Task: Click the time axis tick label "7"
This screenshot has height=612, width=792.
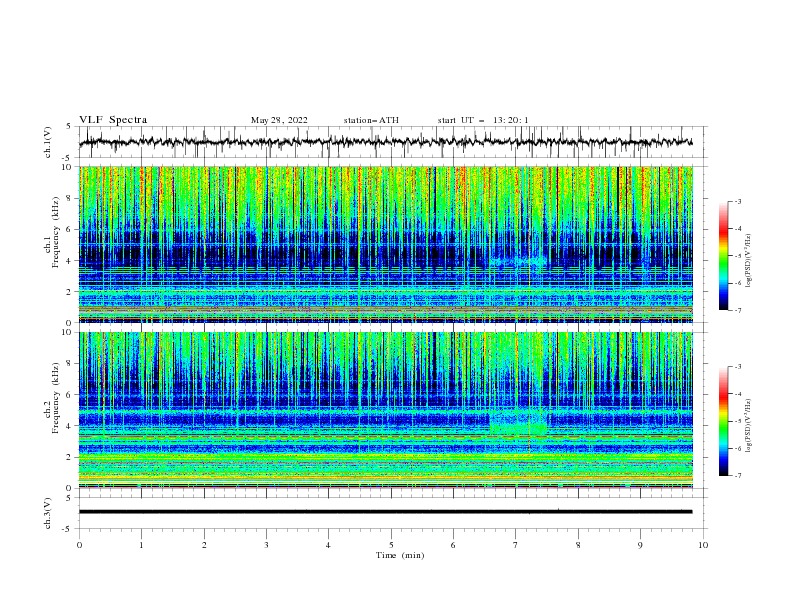Action: point(516,545)
